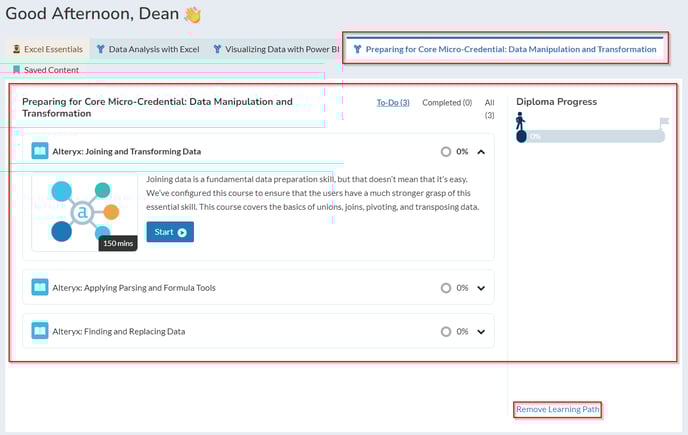Expand the Finding and Replacing Data course
This screenshot has height=435, width=688.
pos(481,332)
